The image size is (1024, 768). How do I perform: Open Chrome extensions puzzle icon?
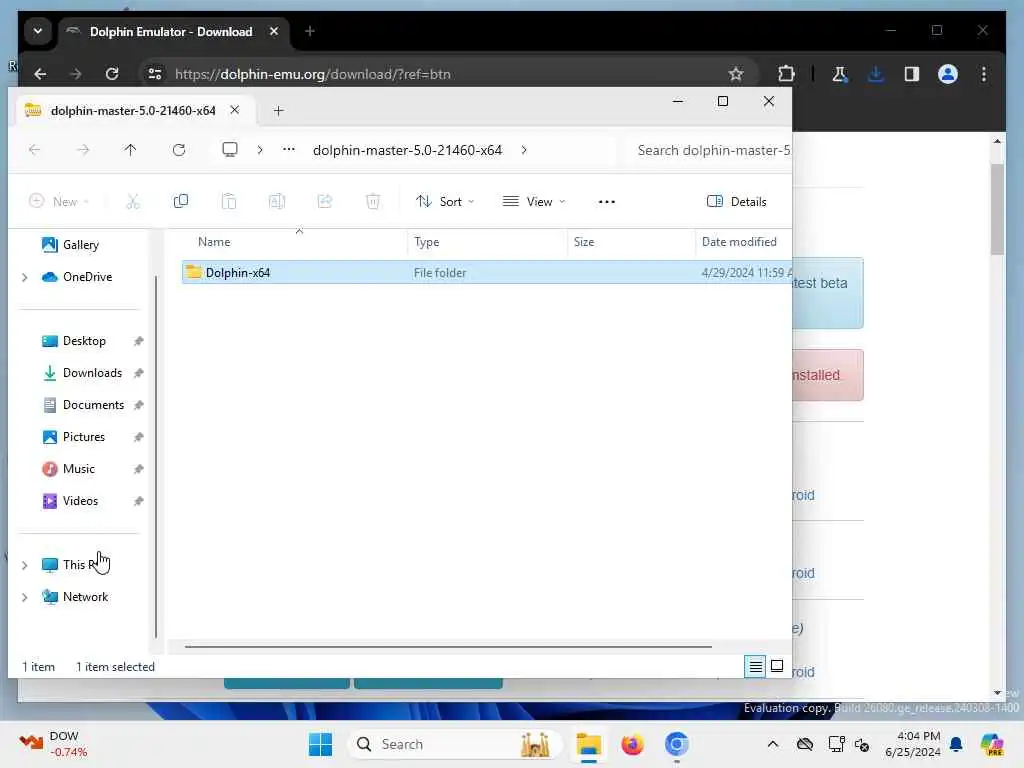click(786, 74)
